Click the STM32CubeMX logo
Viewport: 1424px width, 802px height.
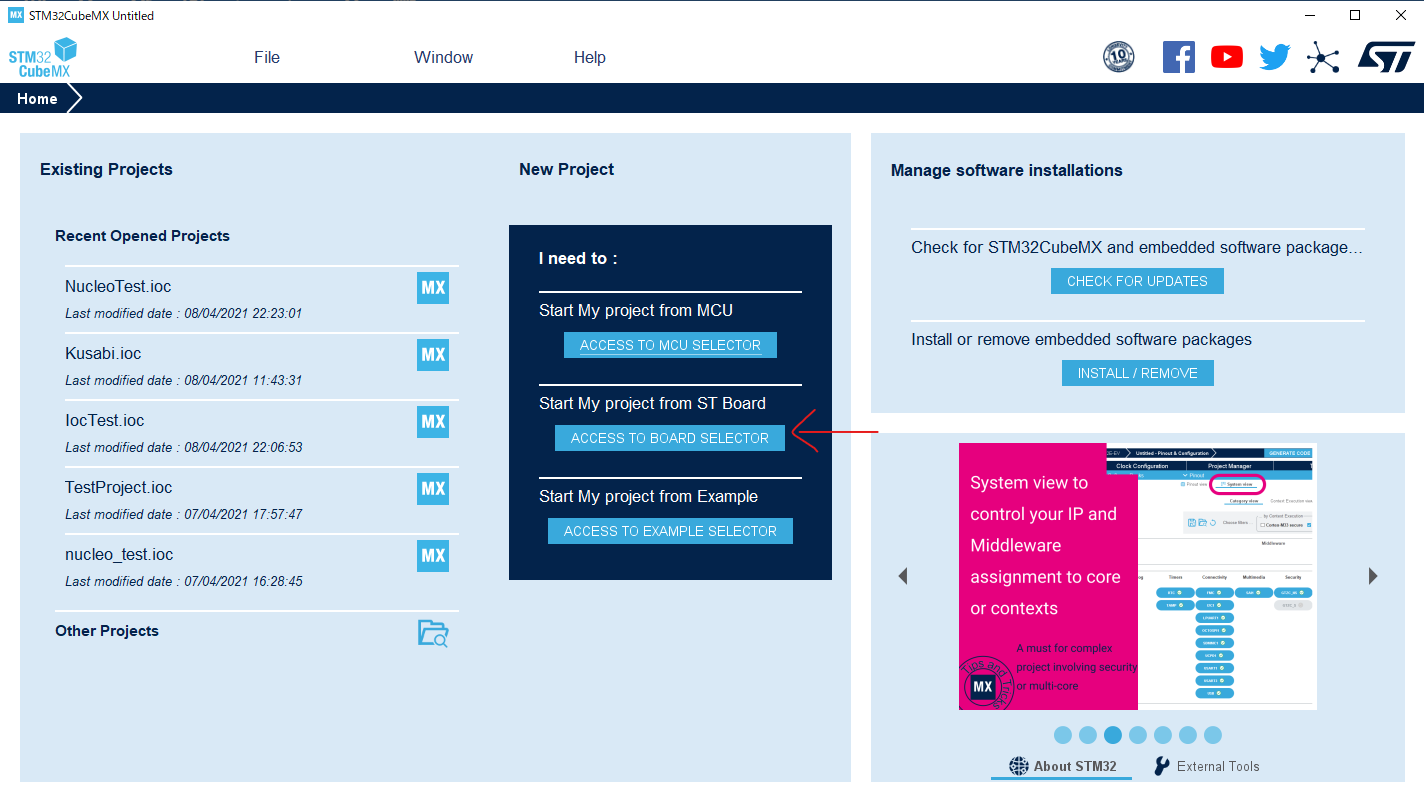tap(43, 58)
